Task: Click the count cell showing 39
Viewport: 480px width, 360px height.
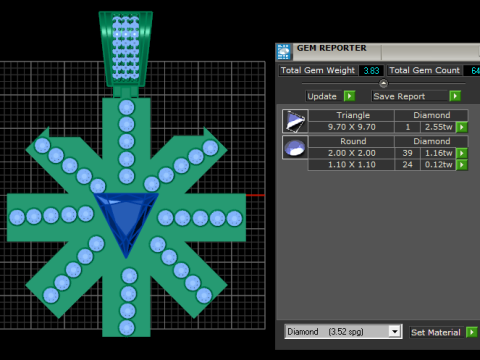Action: (x=407, y=153)
